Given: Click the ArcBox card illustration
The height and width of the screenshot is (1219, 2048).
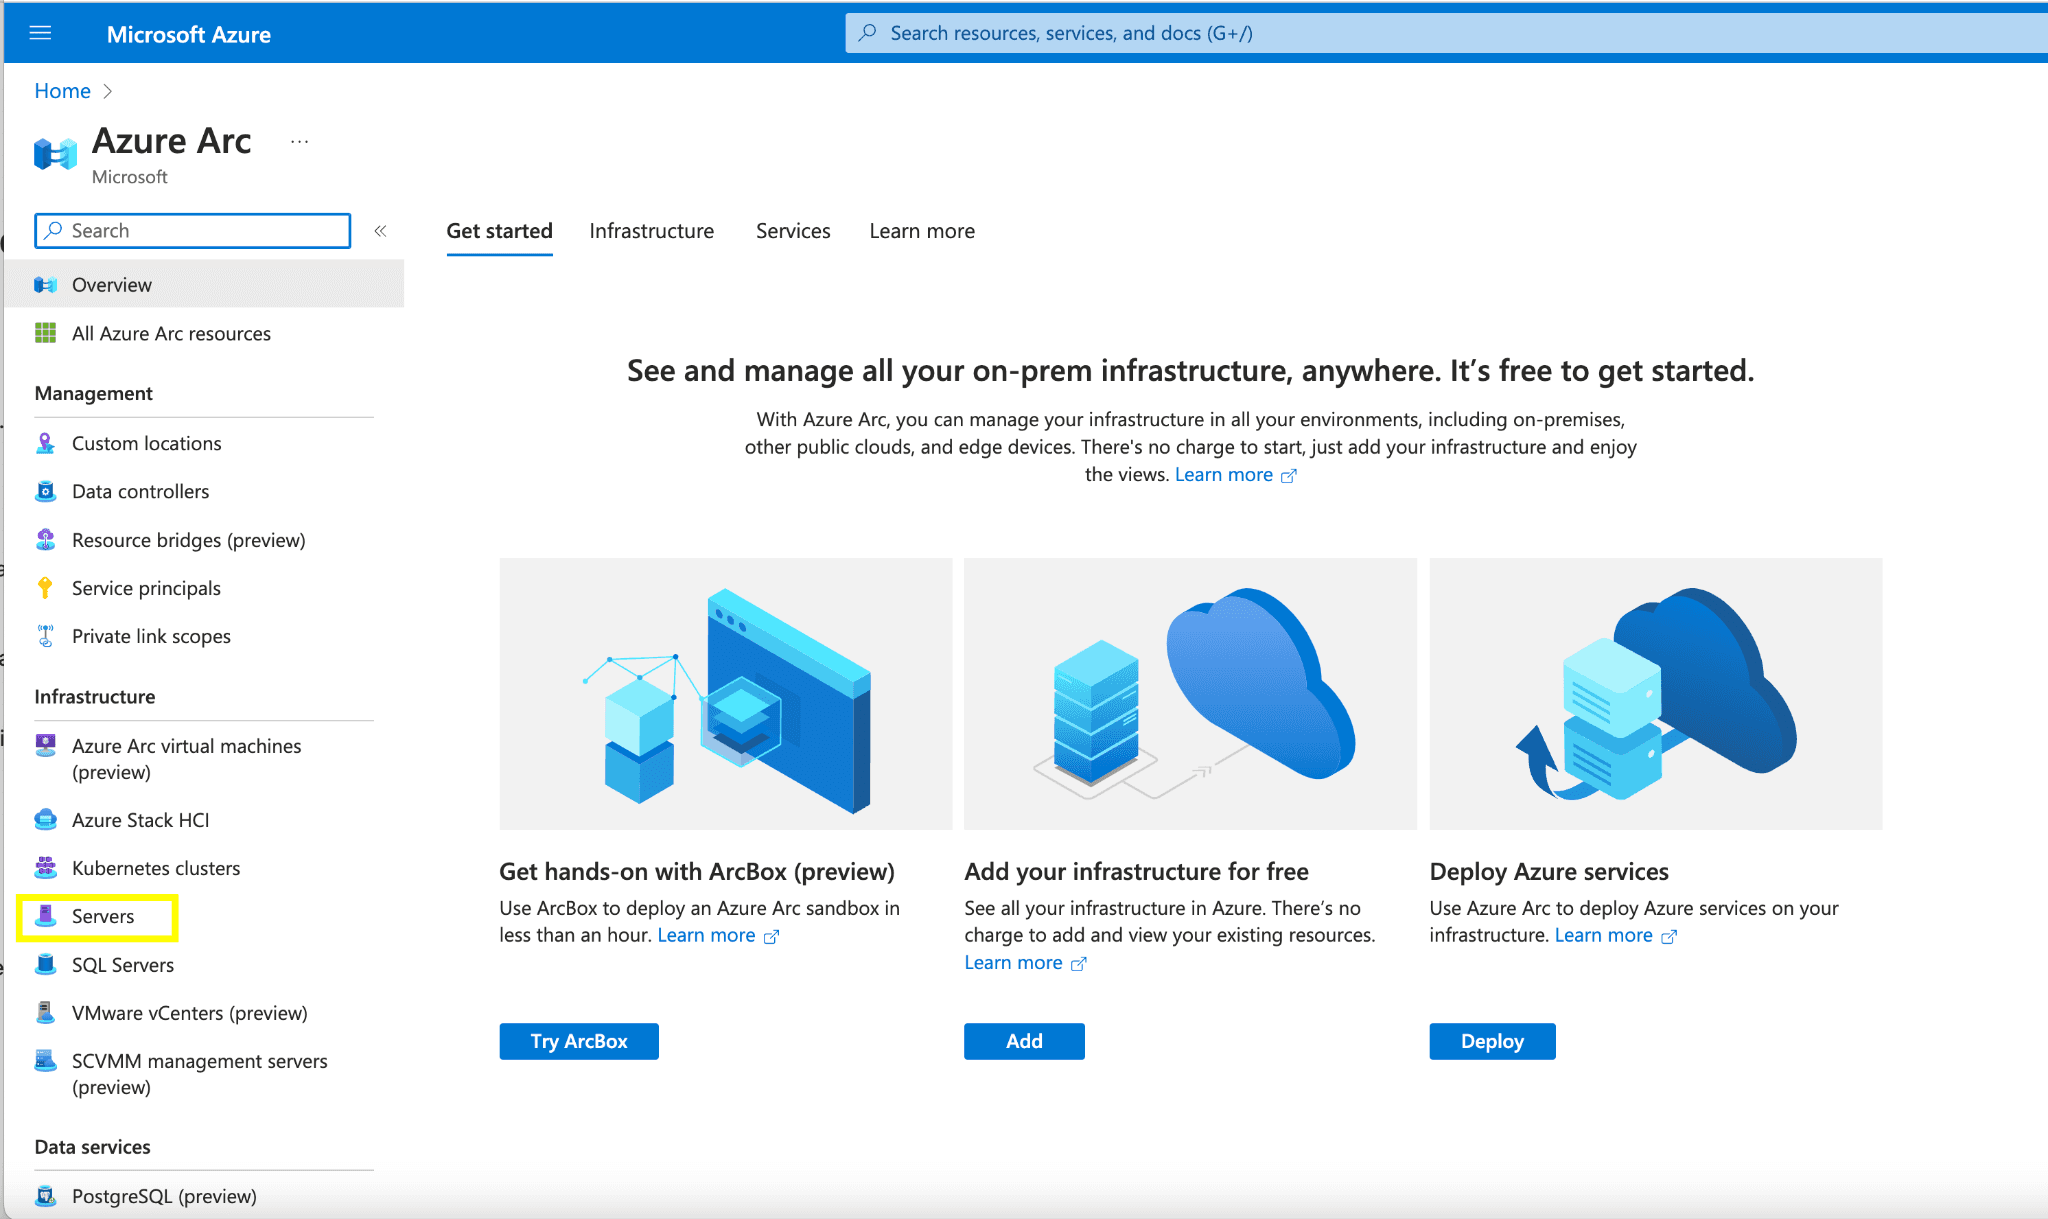Looking at the screenshot, I should click(725, 693).
